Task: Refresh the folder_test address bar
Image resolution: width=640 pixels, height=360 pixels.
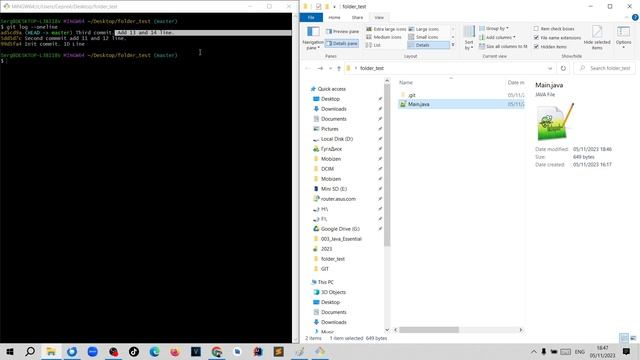Action: tap(563, 68)
